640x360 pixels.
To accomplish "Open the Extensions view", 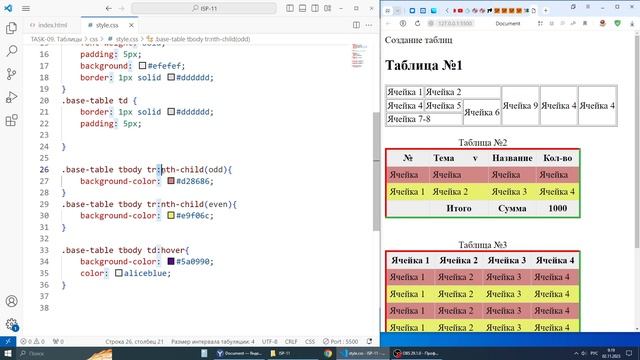I will 11,120.
